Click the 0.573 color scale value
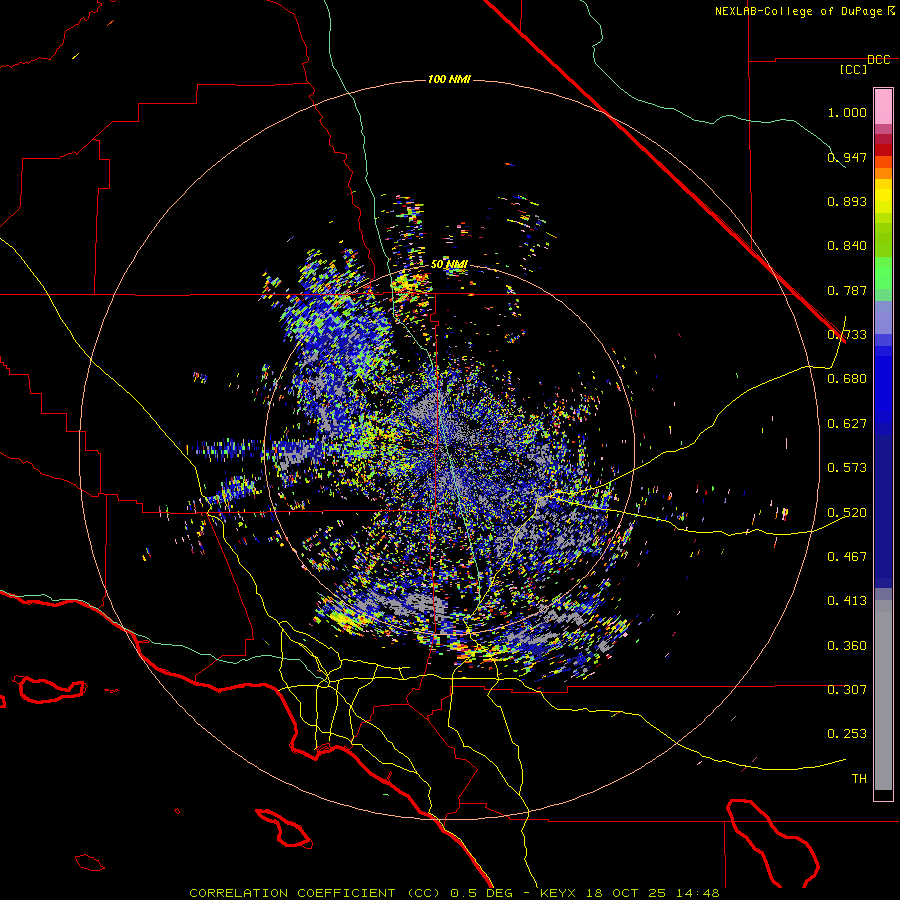Image resolution: width=900 pixels, height=900 pixels. tap(847, 468)
